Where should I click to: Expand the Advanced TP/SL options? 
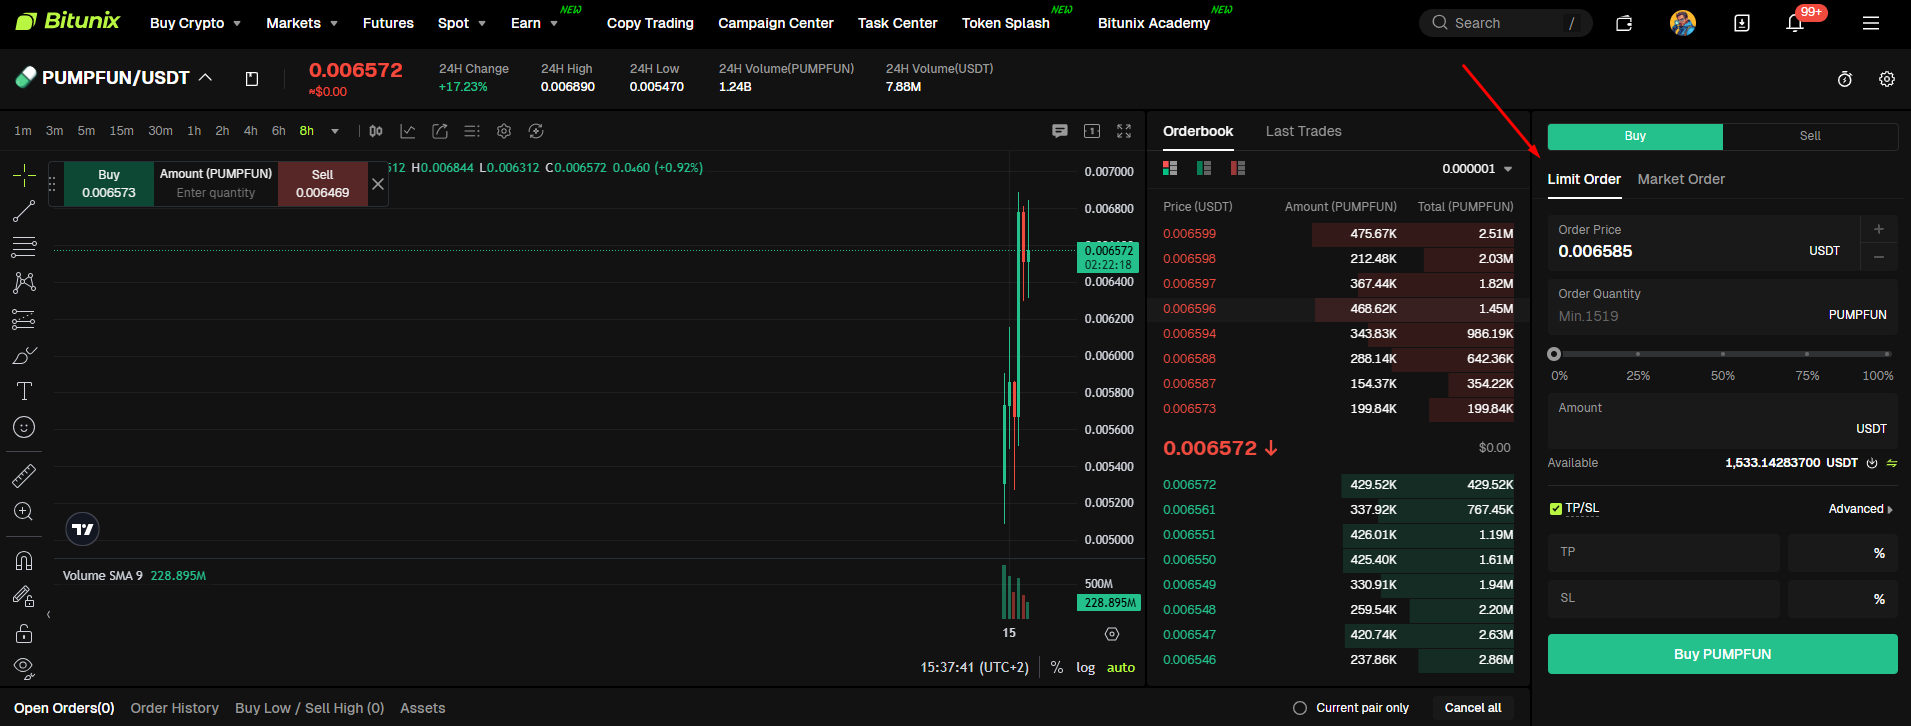[1860, 509]
